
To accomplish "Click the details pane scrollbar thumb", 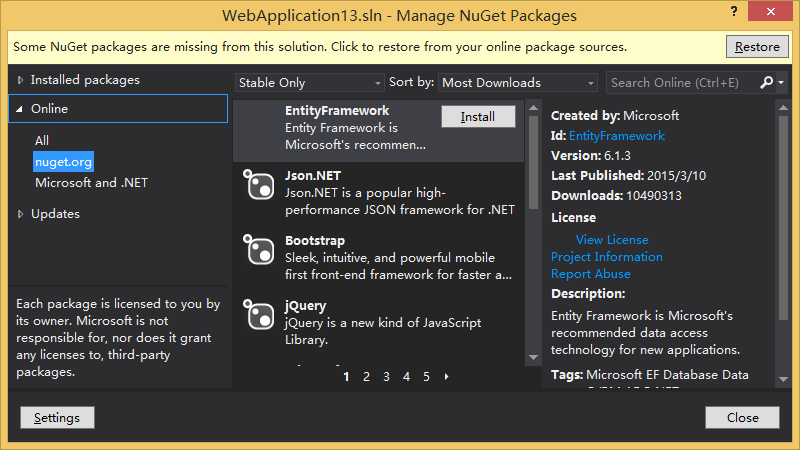I will tap(783, 218).
